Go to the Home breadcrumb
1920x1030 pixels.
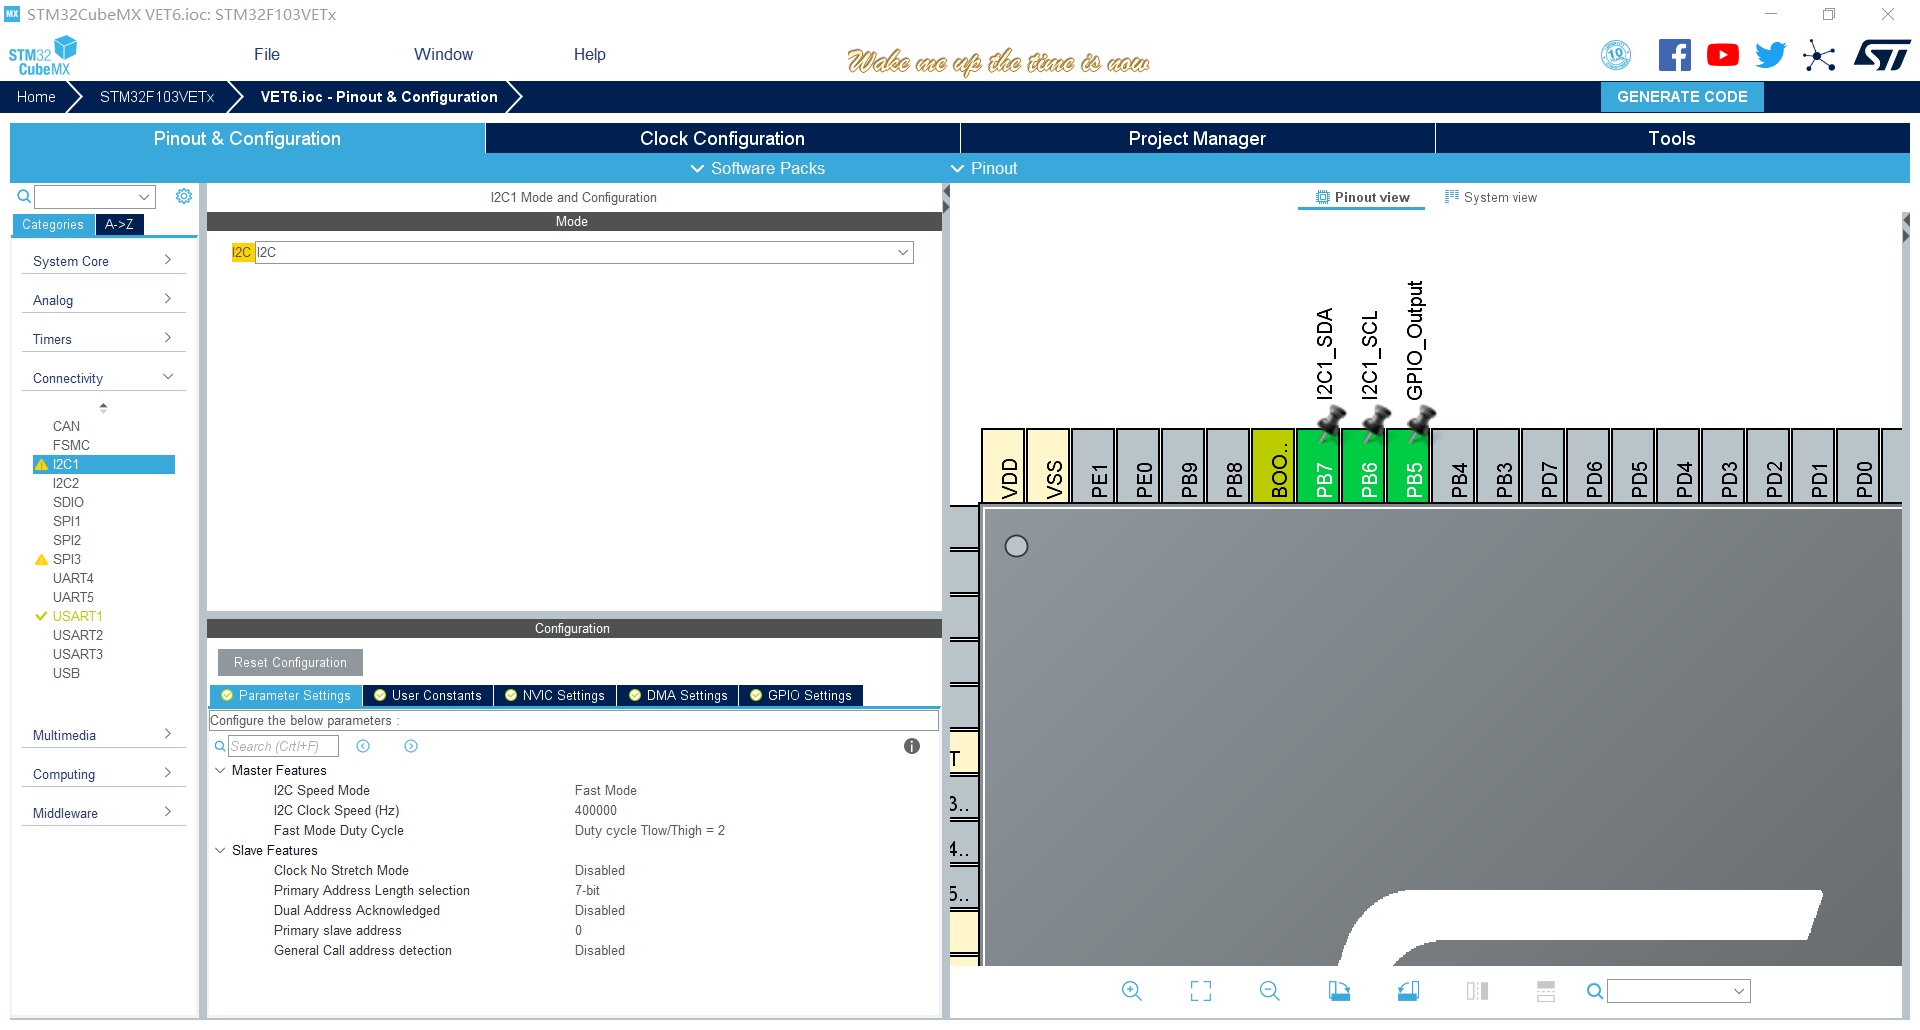[36, 96]
